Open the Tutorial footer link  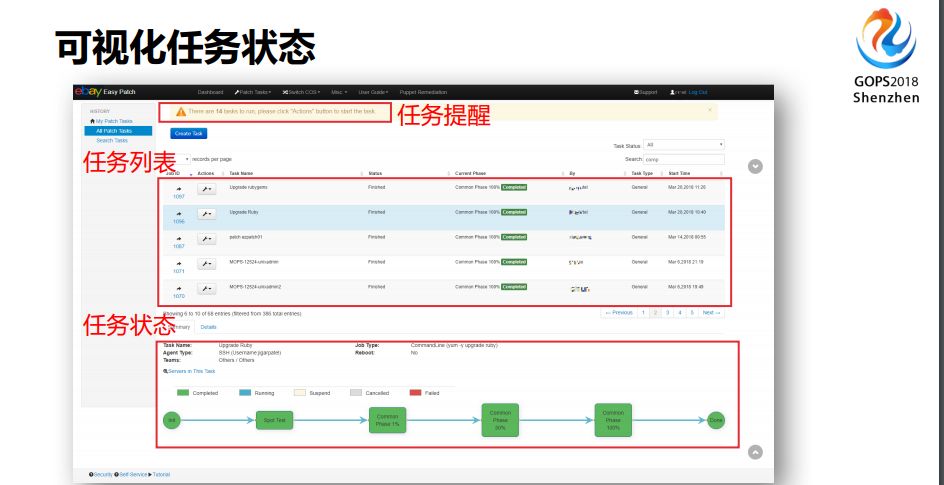[159, 475]
